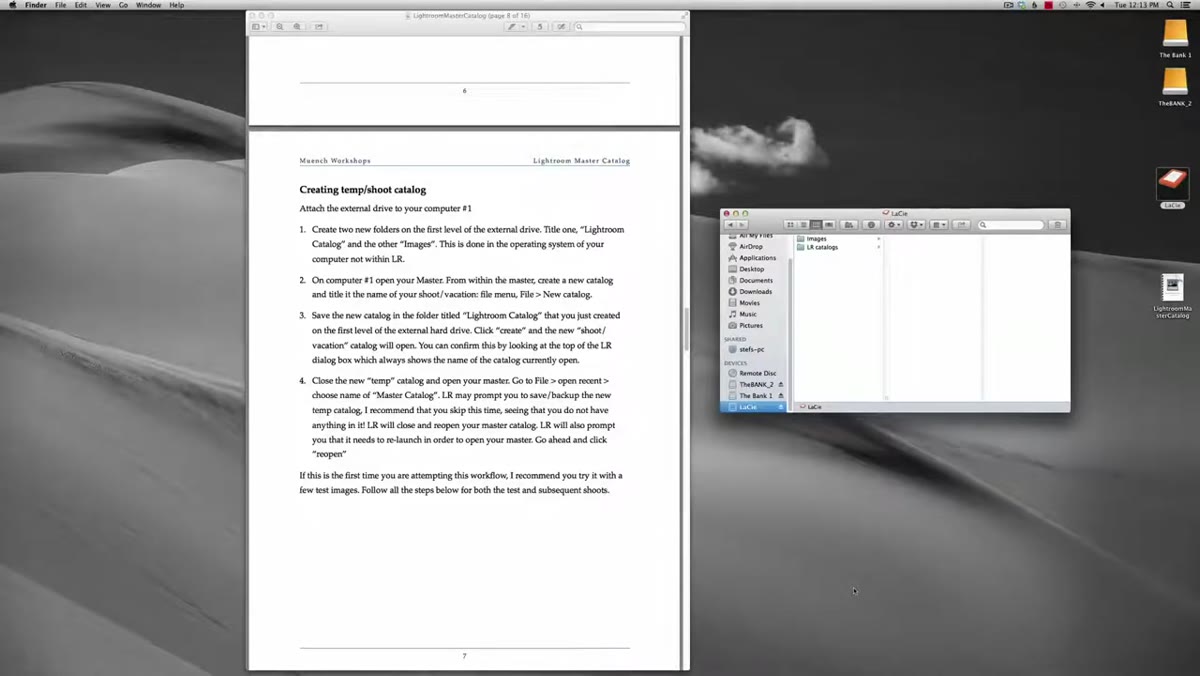Open the Help menu
This screenshot has width=1200, height=676.
pos(176,5)
